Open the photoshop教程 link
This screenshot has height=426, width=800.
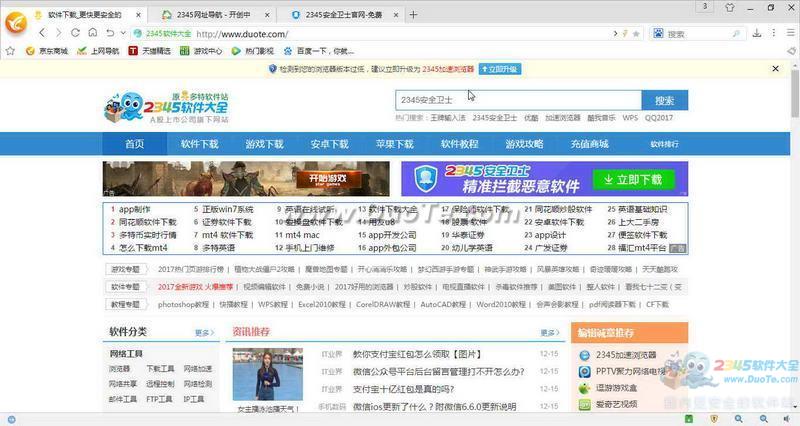click(x=183, y=304)
